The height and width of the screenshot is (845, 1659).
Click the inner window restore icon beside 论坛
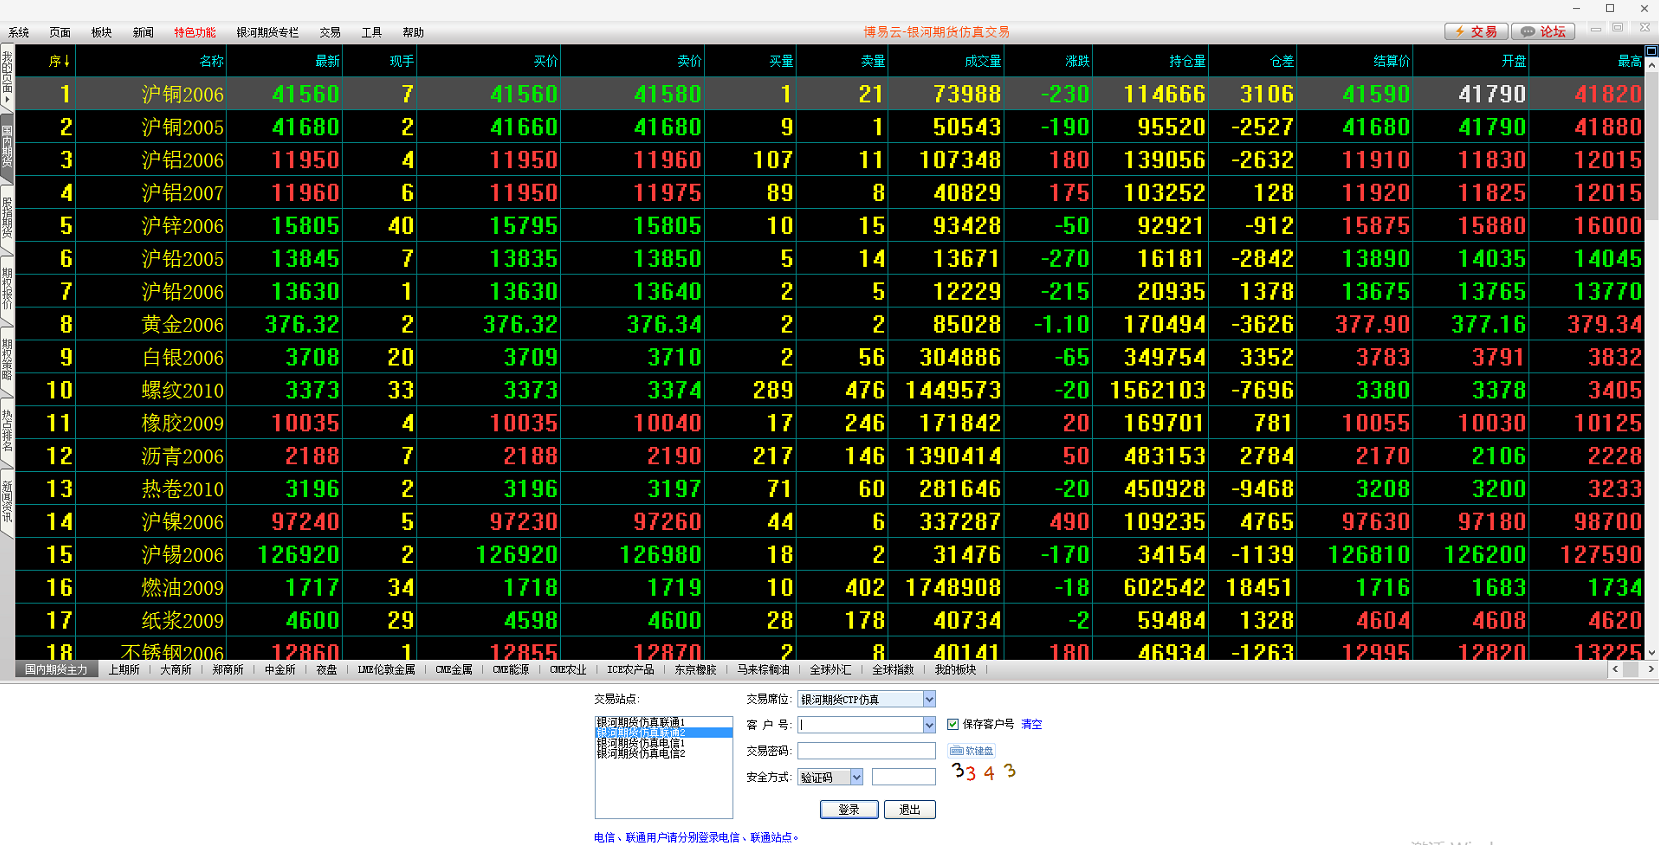pyautogui.click(x=1618, y=29)
